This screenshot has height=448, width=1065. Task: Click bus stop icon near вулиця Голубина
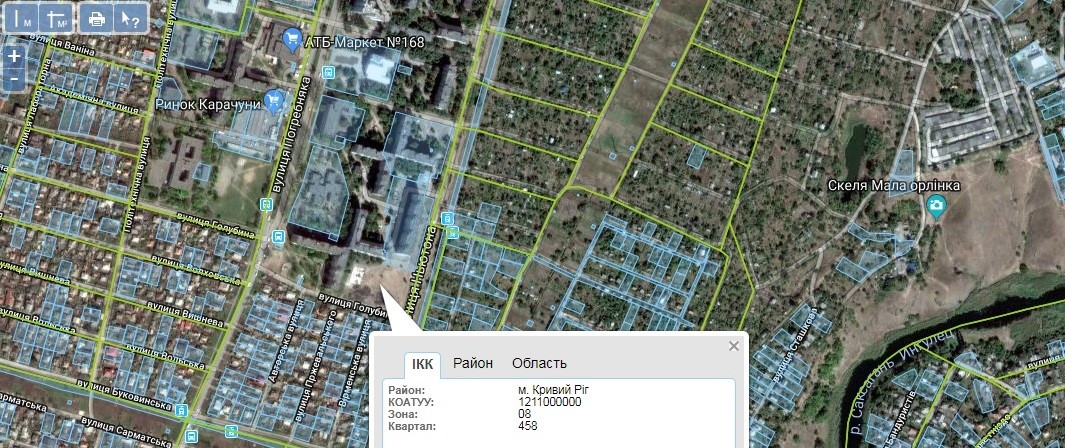coord(276,236)
